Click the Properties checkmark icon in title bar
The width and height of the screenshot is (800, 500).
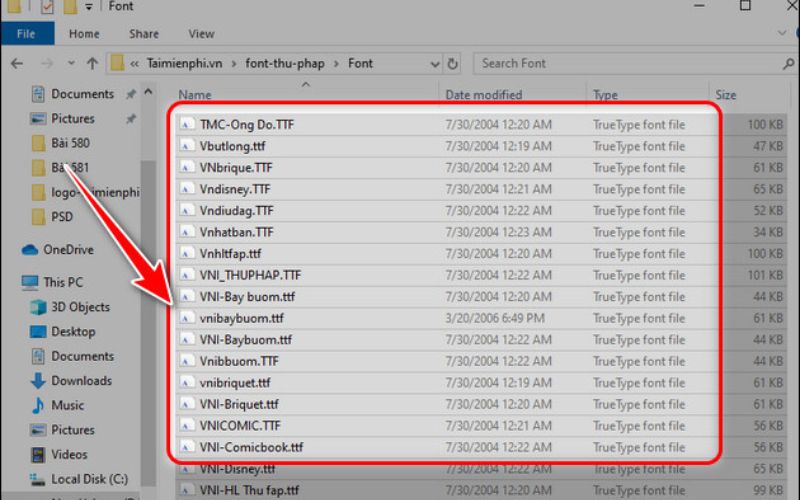pyautogui.click(x=47, y=7)
